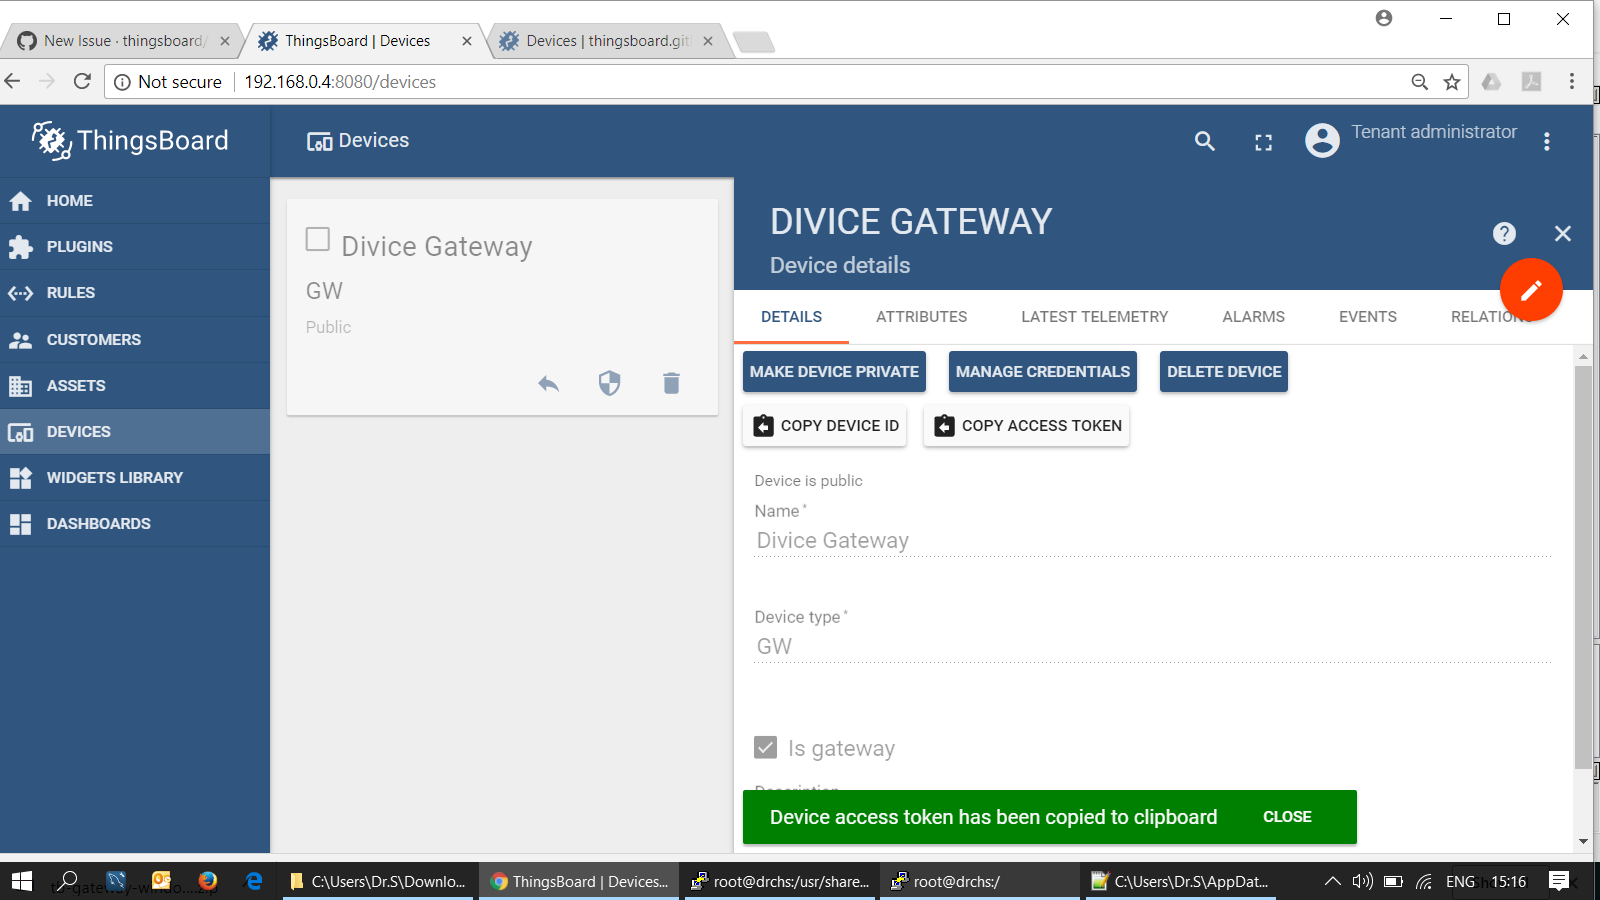
Task: Open search in the ThingsBoard top bar
Action: [x=1203, y=141]
